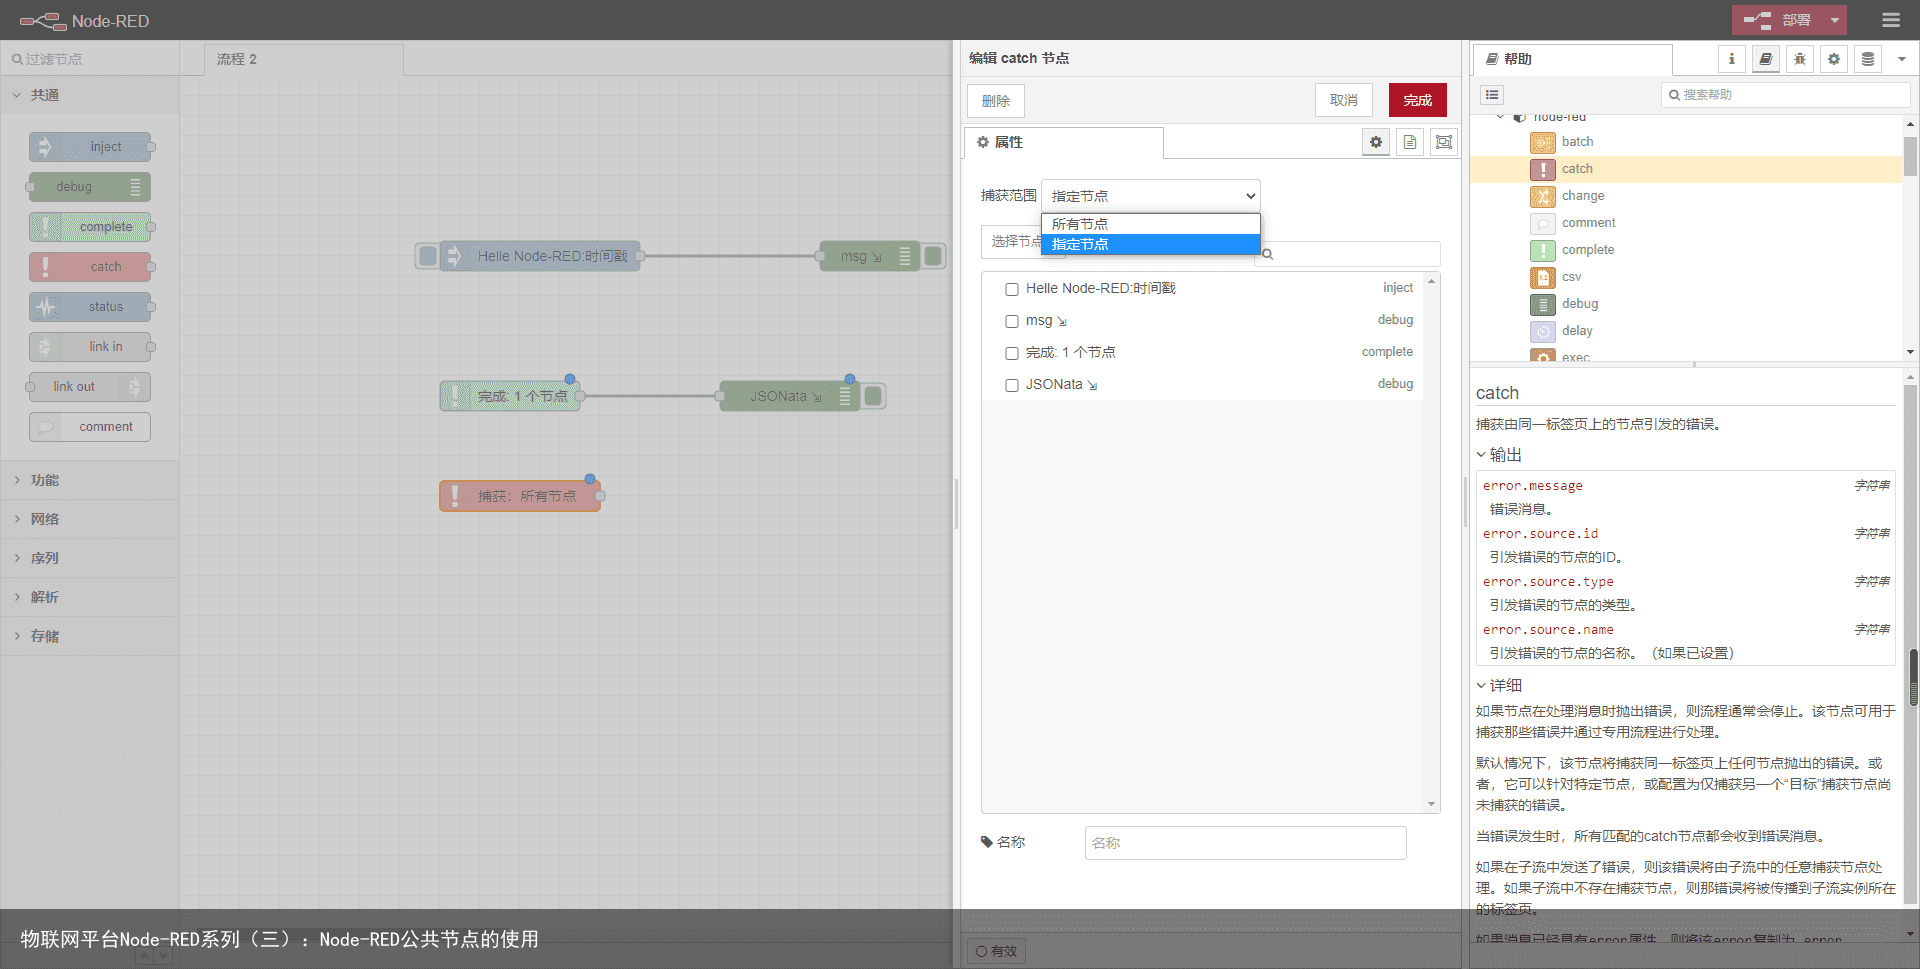Image resolution: width=1920 pixels, height=969 pixels.
Task: Click the red 完成 button
Action: (1418, 100)
